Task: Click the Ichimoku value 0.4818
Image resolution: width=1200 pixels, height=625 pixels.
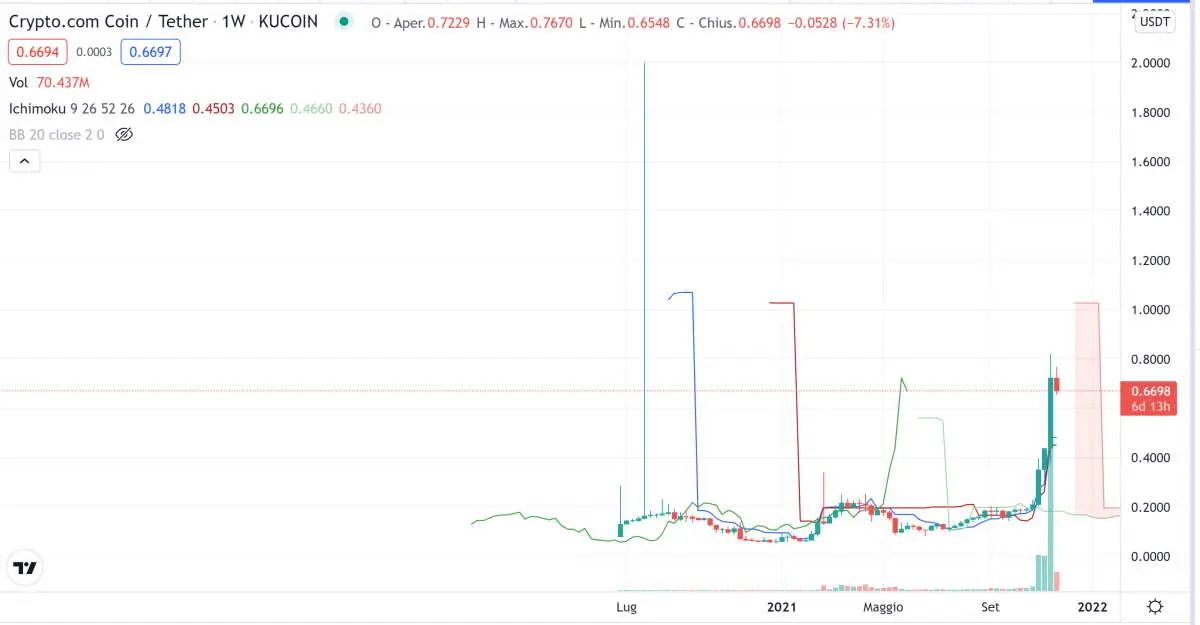Action: (x=164, y=108)
